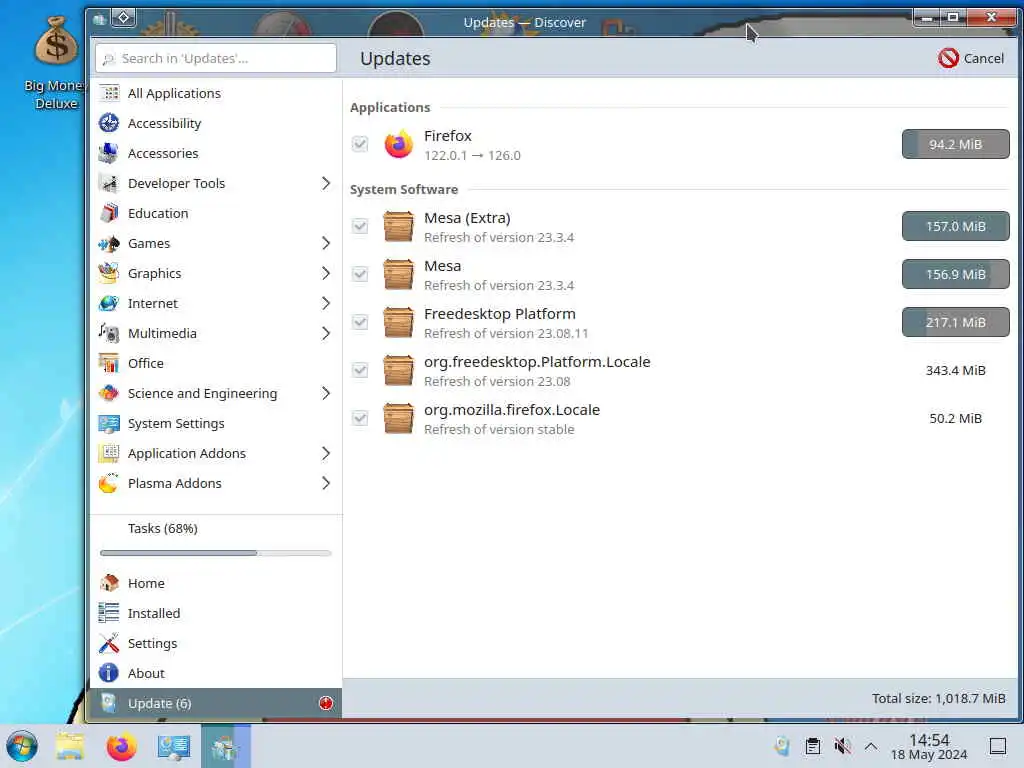Expand the Graphics category arrow
Image resolution: width=1024 pixels, height=768 pixels.
click(326, 274)
